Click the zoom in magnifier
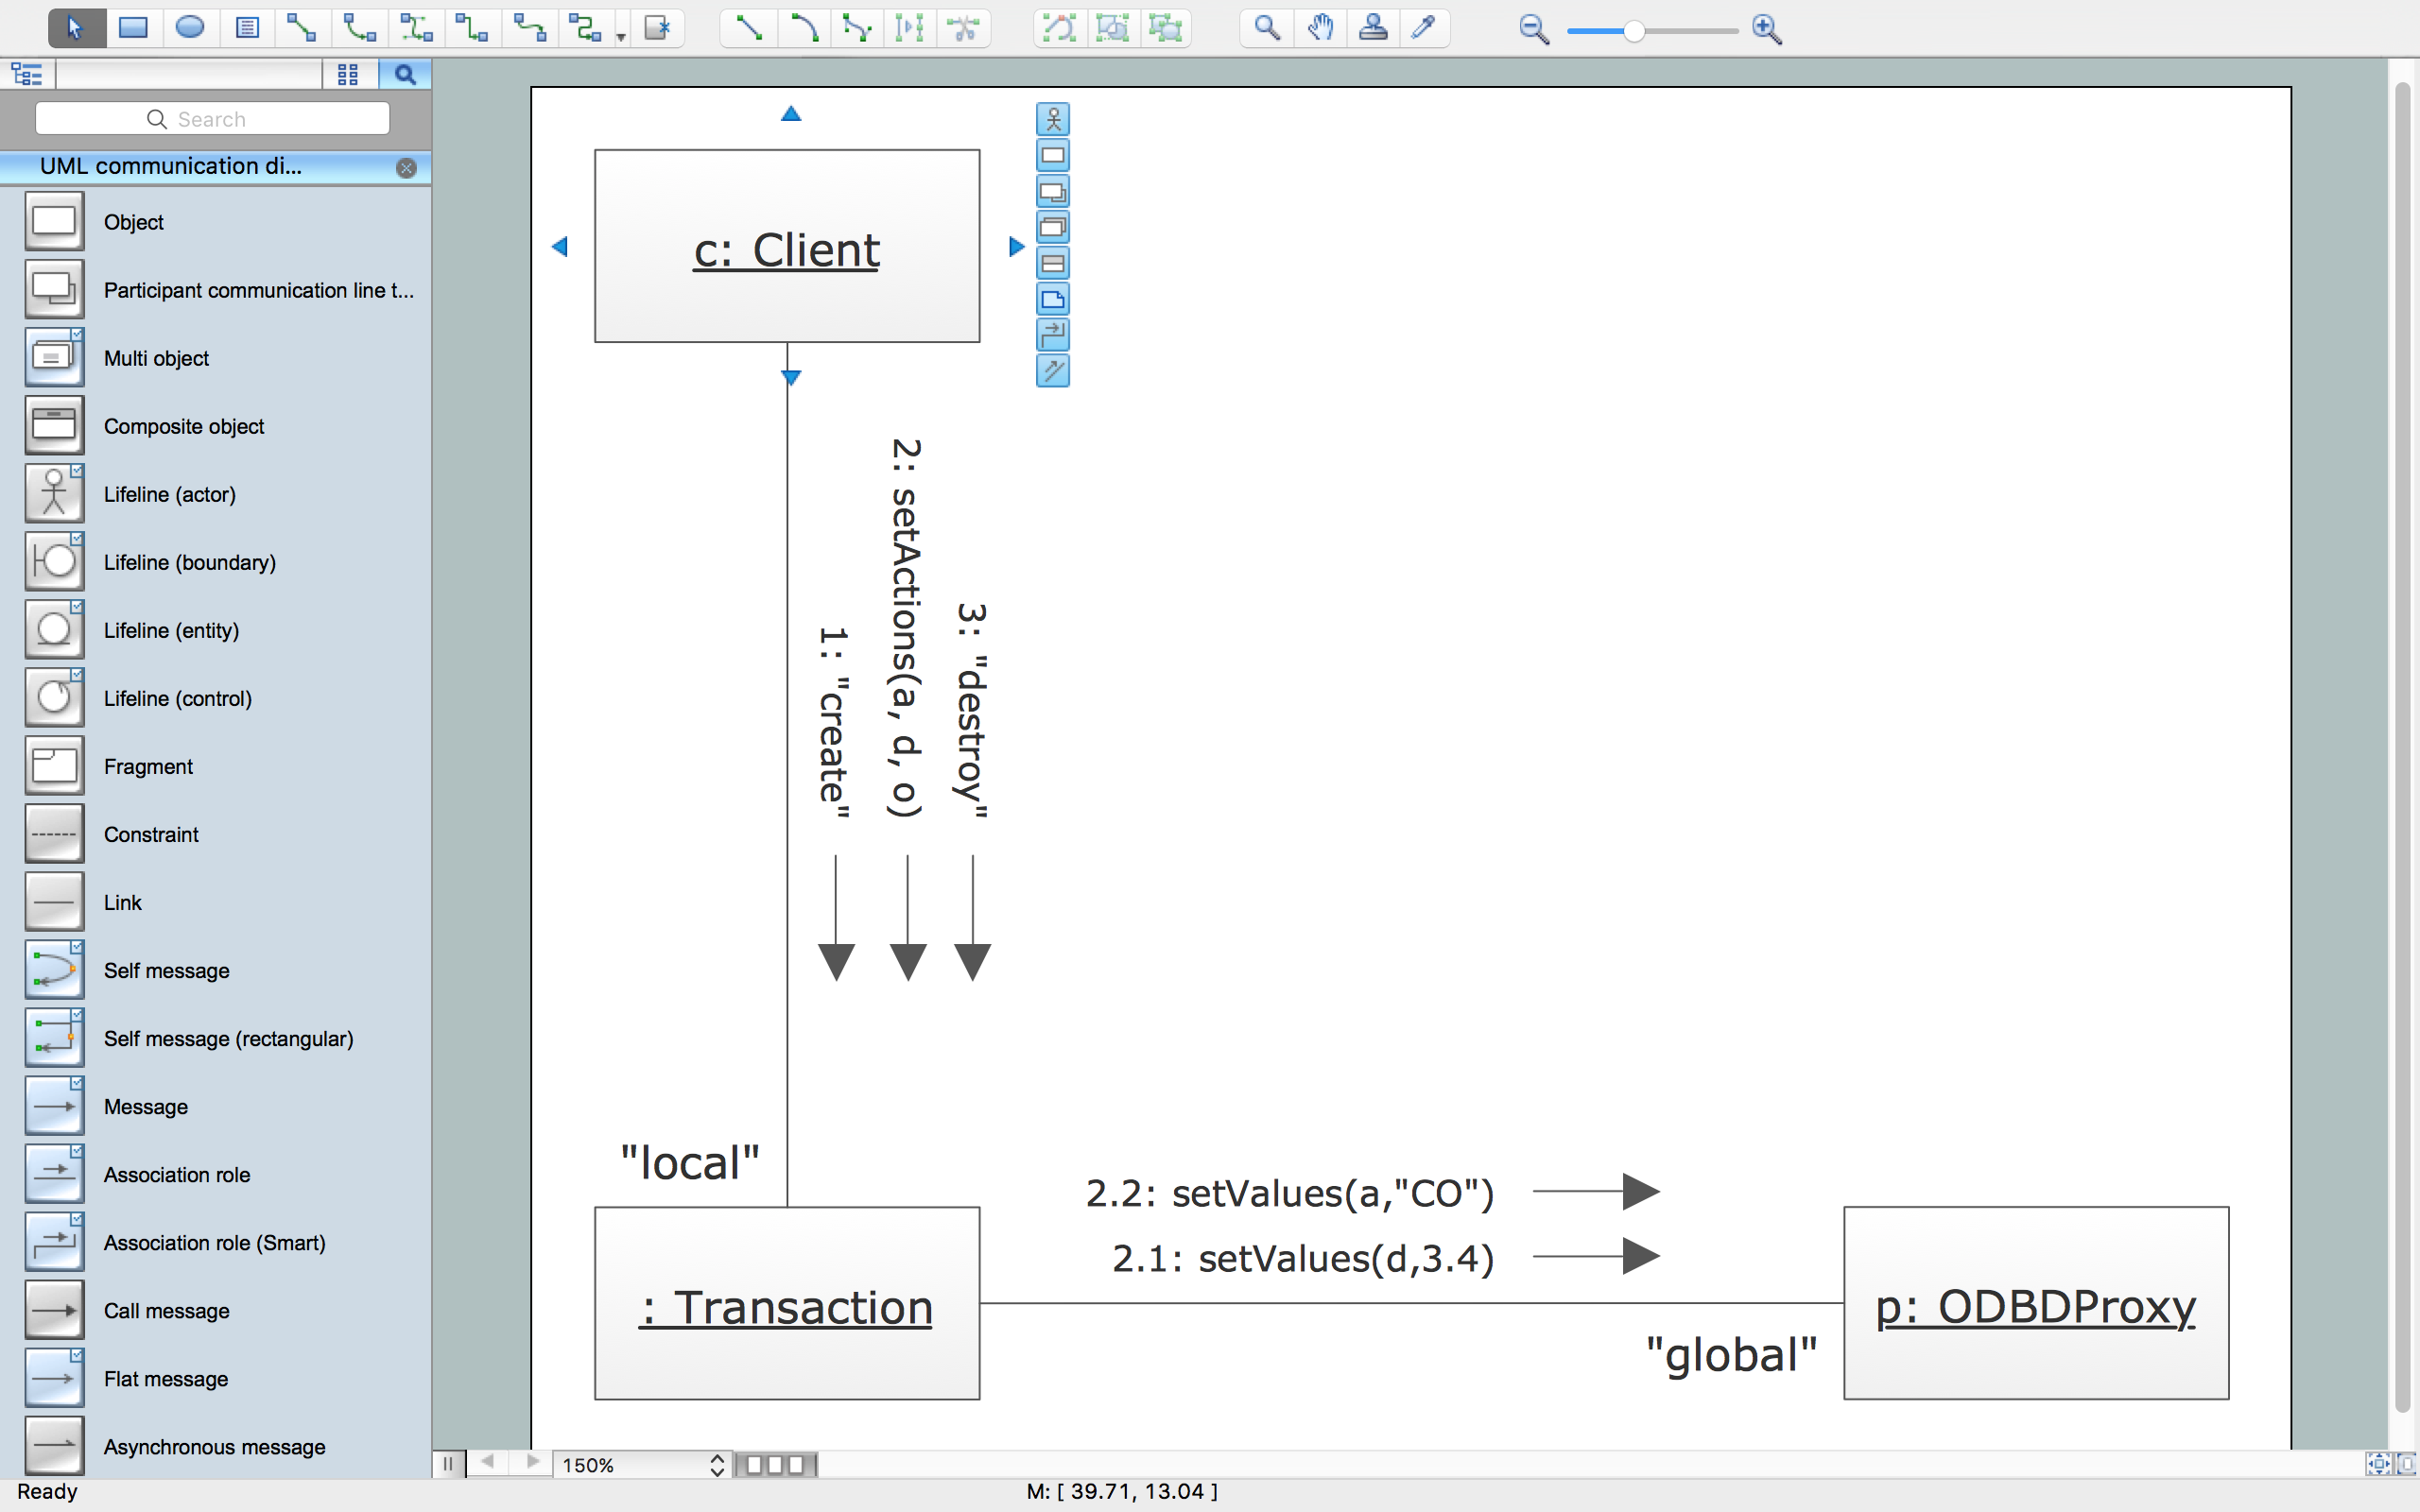The height and width of the screenshot is (1512, 2420). pos(1767,30)
